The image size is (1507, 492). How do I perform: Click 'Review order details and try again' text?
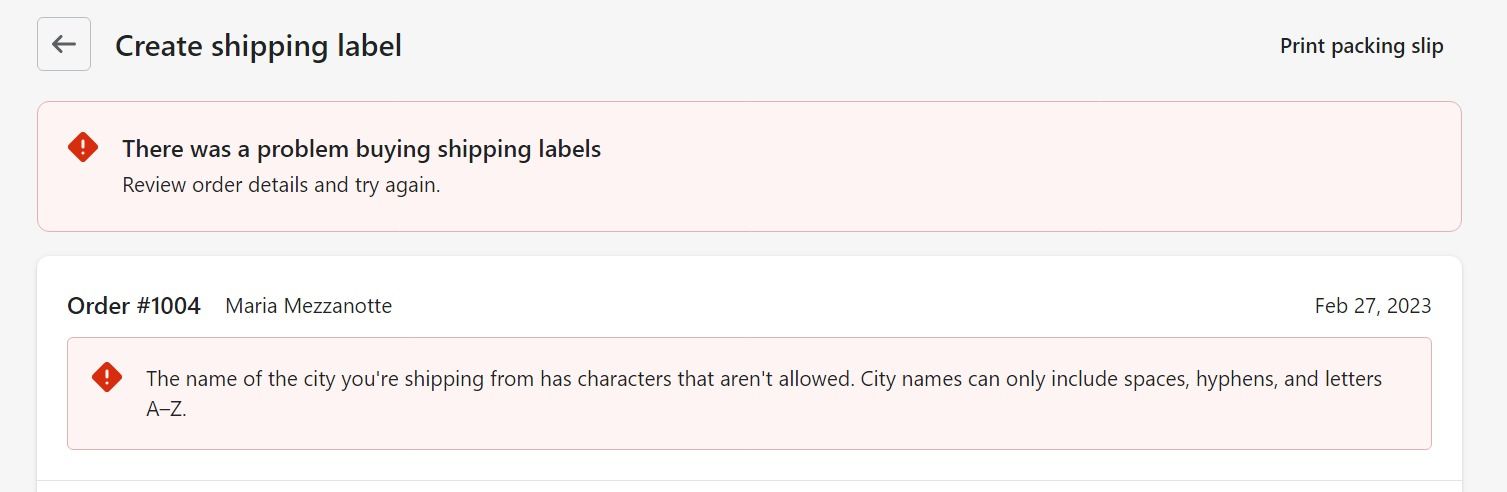click(281, 185)
